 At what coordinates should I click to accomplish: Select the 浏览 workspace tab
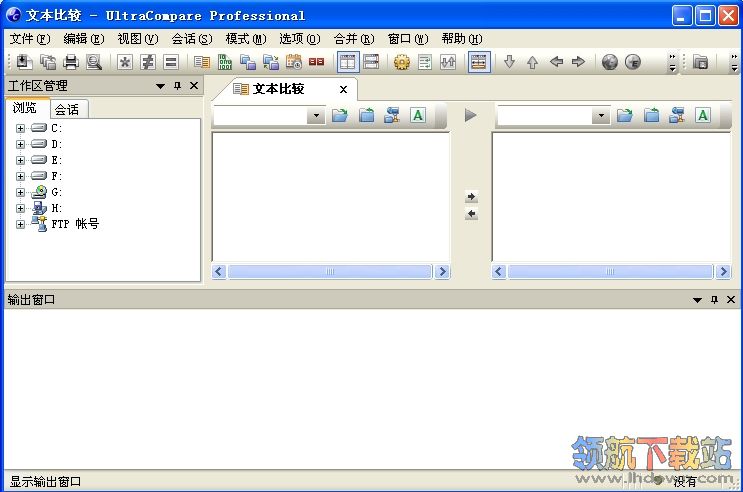(x=25, y=108)
